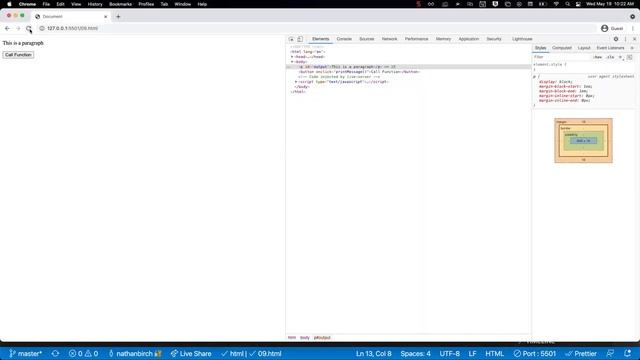Click the Port : 5501 live server item

535,354
